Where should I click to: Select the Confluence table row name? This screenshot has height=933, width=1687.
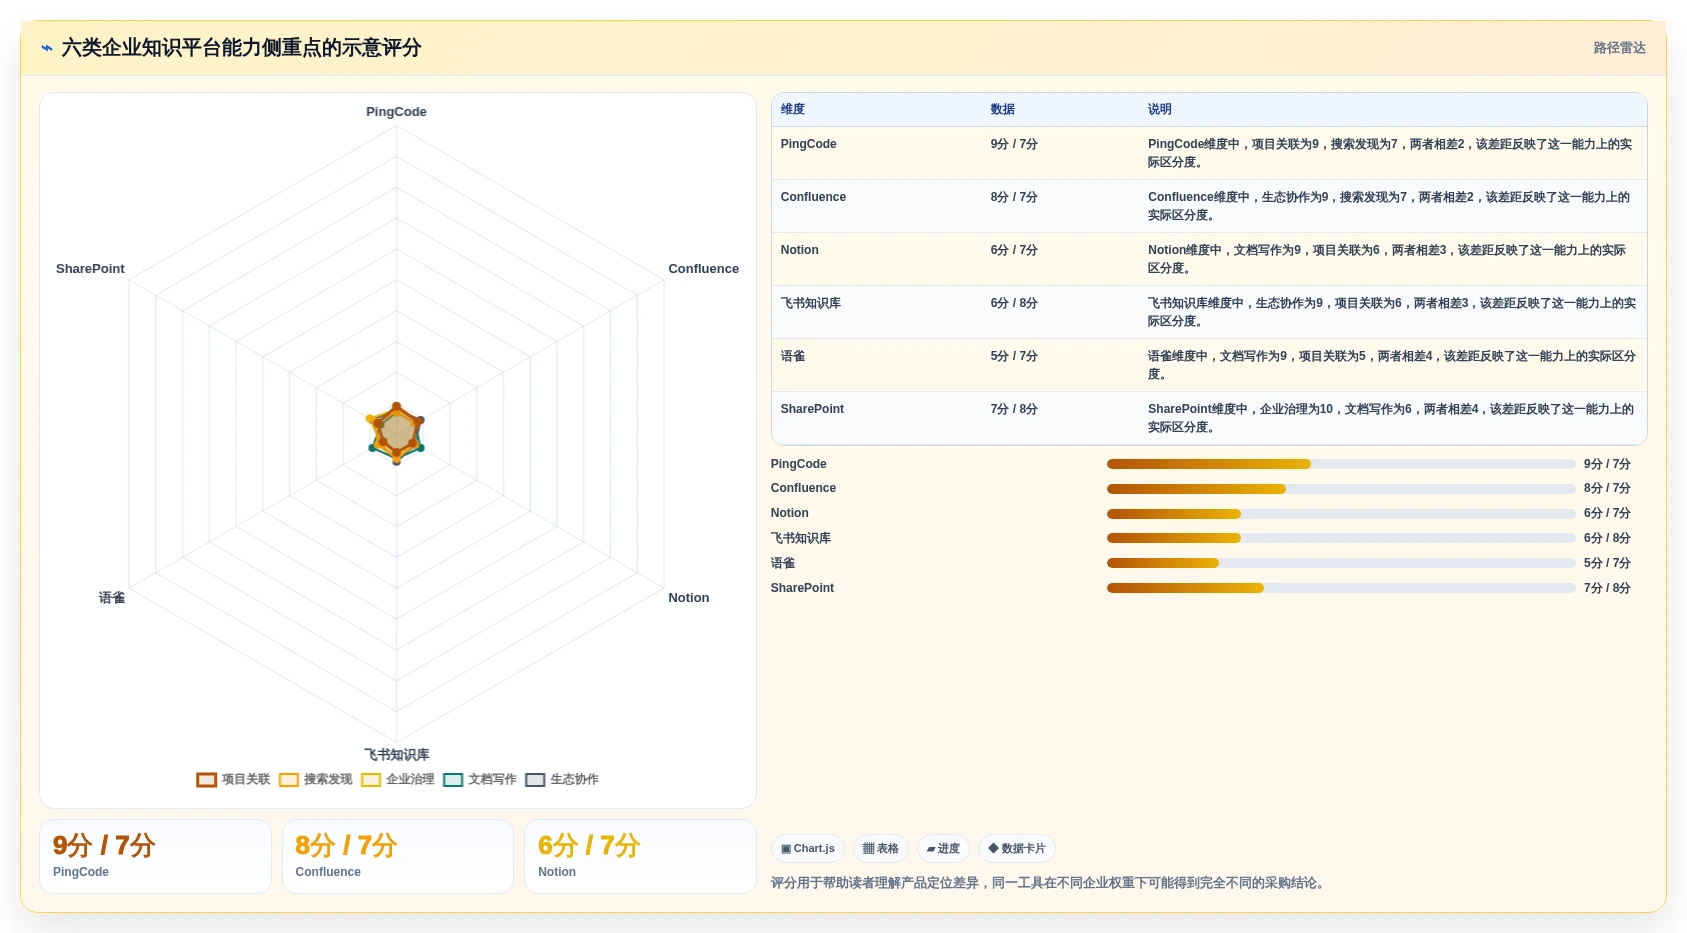[x=813, y=197]
